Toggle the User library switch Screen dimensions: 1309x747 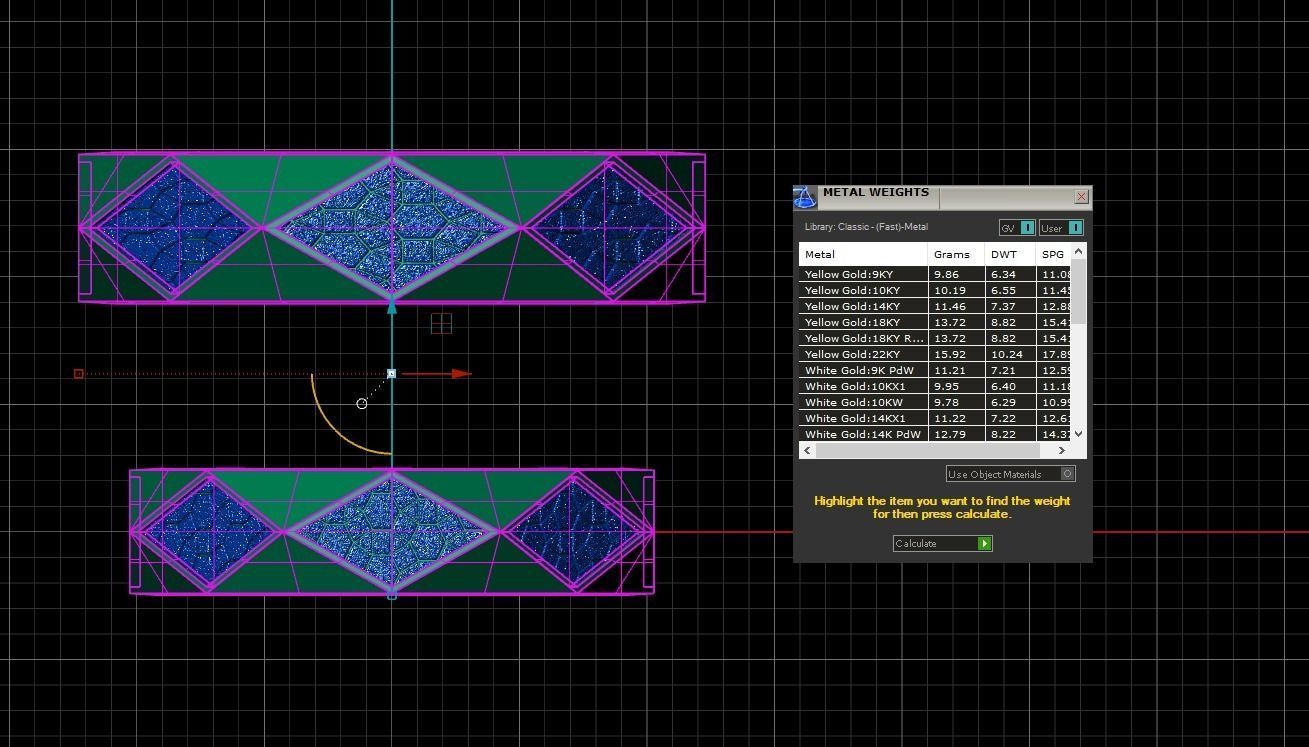coord(1061,228)
